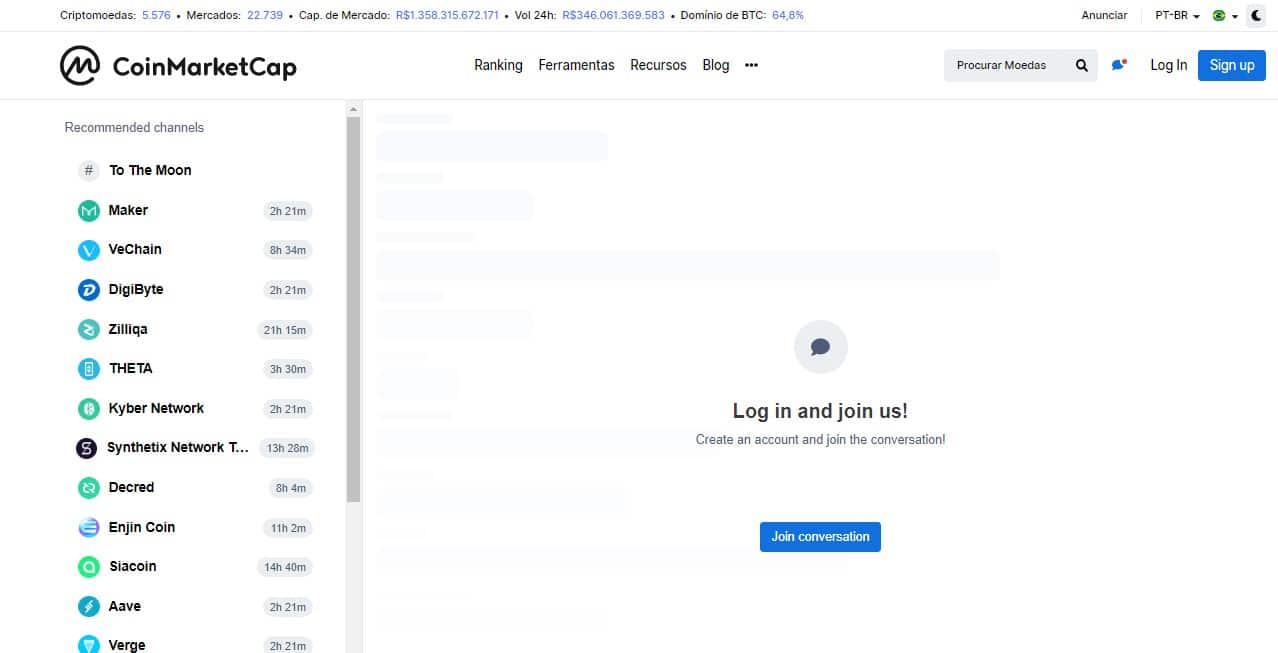Click the search magnifier icon

pos(1081,65)
